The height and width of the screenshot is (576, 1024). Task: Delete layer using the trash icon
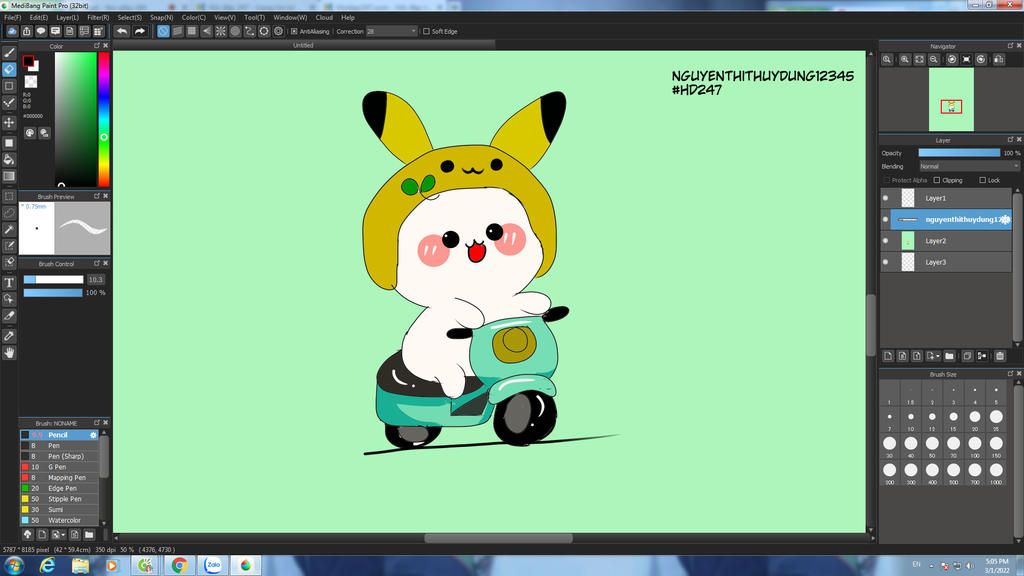(x=998, y=355)
